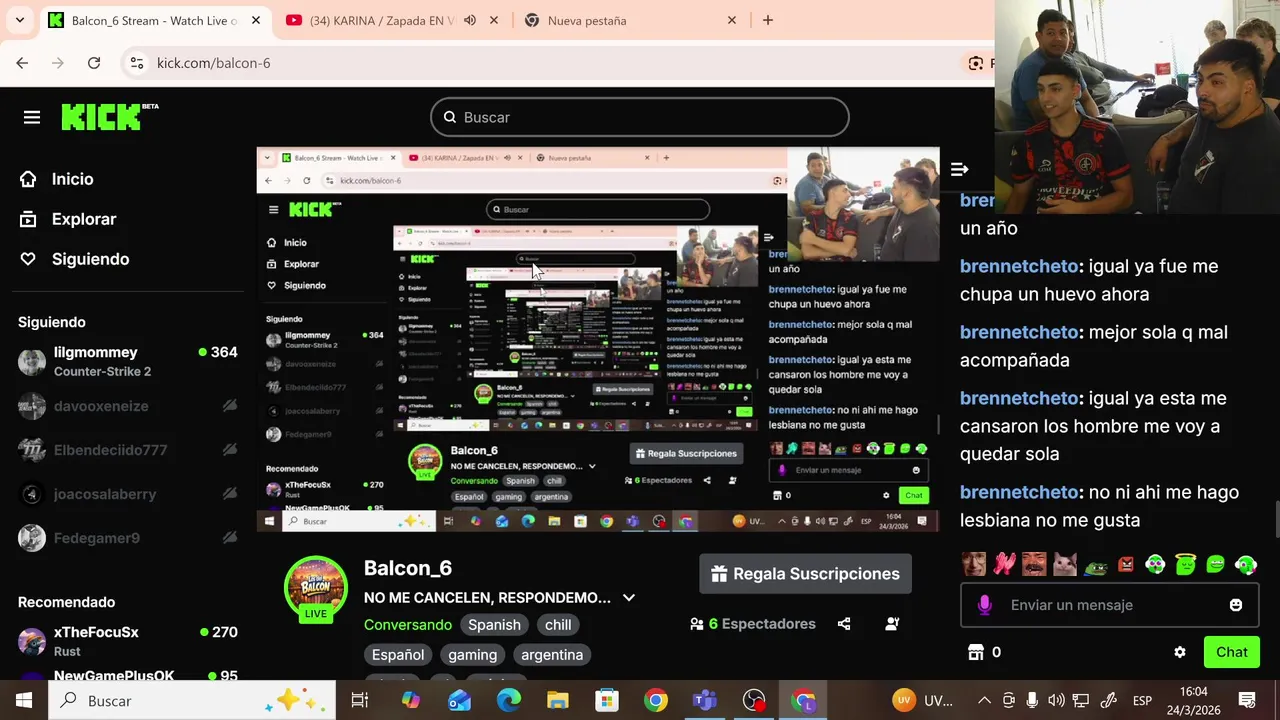Click the stream video player
Screen dimensions: 1280x720
(x=598, y=340)
